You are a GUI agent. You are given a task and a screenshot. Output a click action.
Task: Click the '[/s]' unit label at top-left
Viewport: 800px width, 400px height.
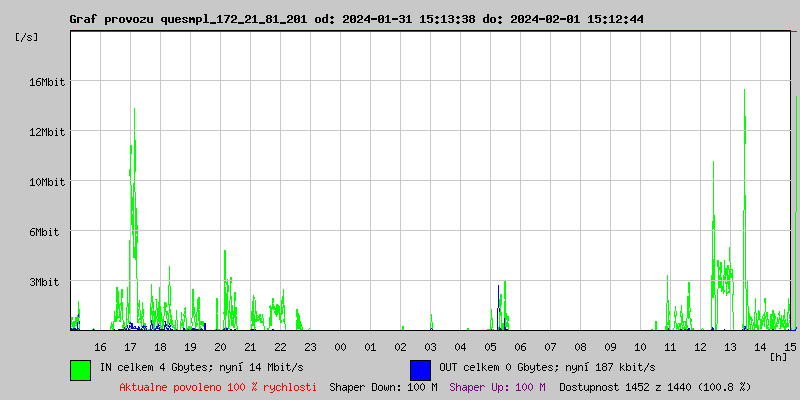pos(27,37)
